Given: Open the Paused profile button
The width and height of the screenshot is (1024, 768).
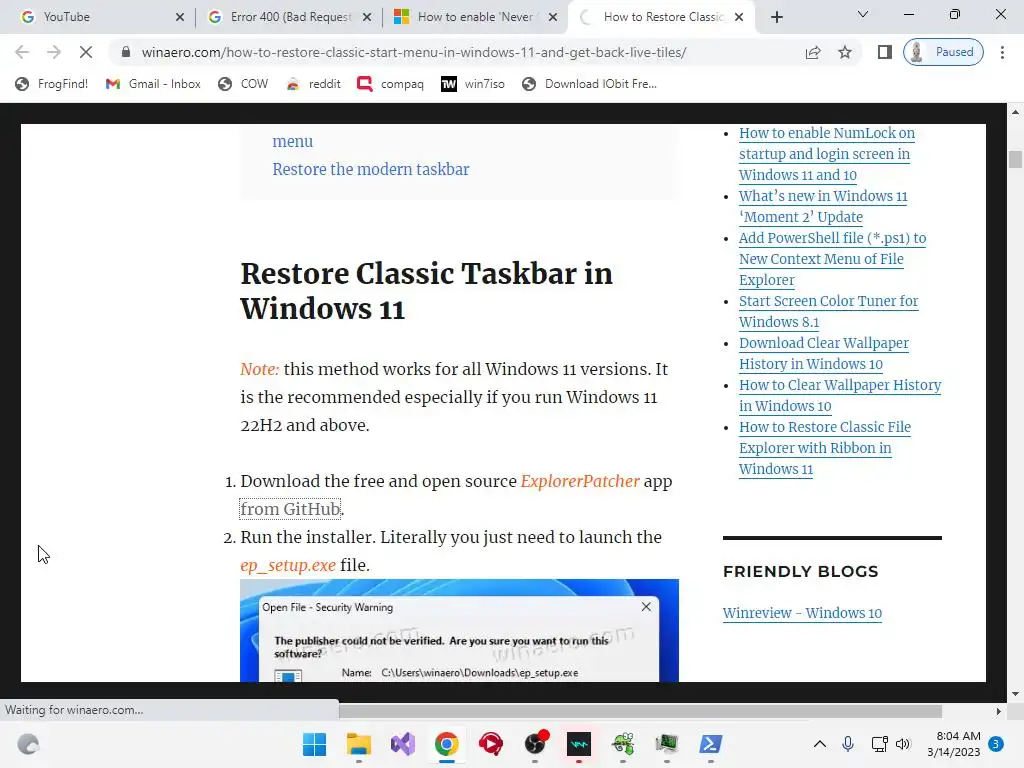Looking at the screenshot, I should pyautogui.click(x=943, y=52).
